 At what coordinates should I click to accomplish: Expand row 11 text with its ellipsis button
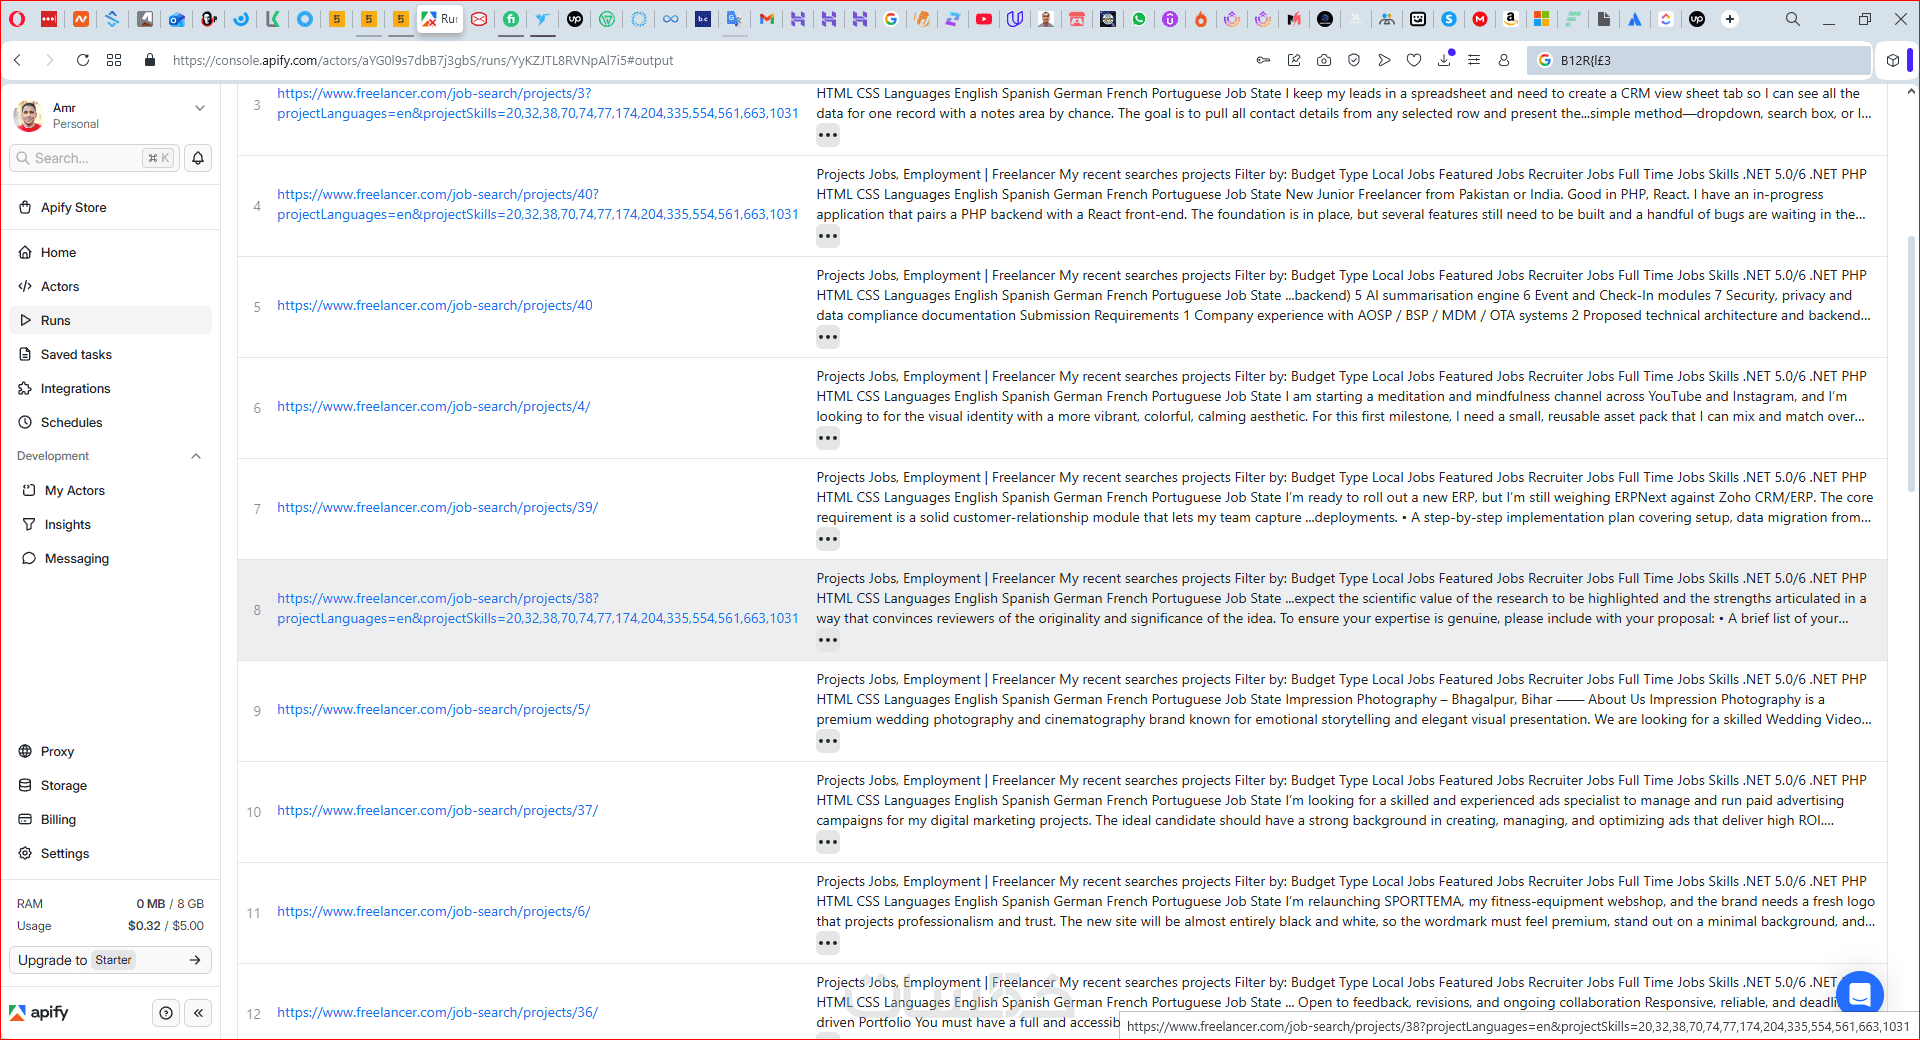pyautogui.click(x=828, y=943)
